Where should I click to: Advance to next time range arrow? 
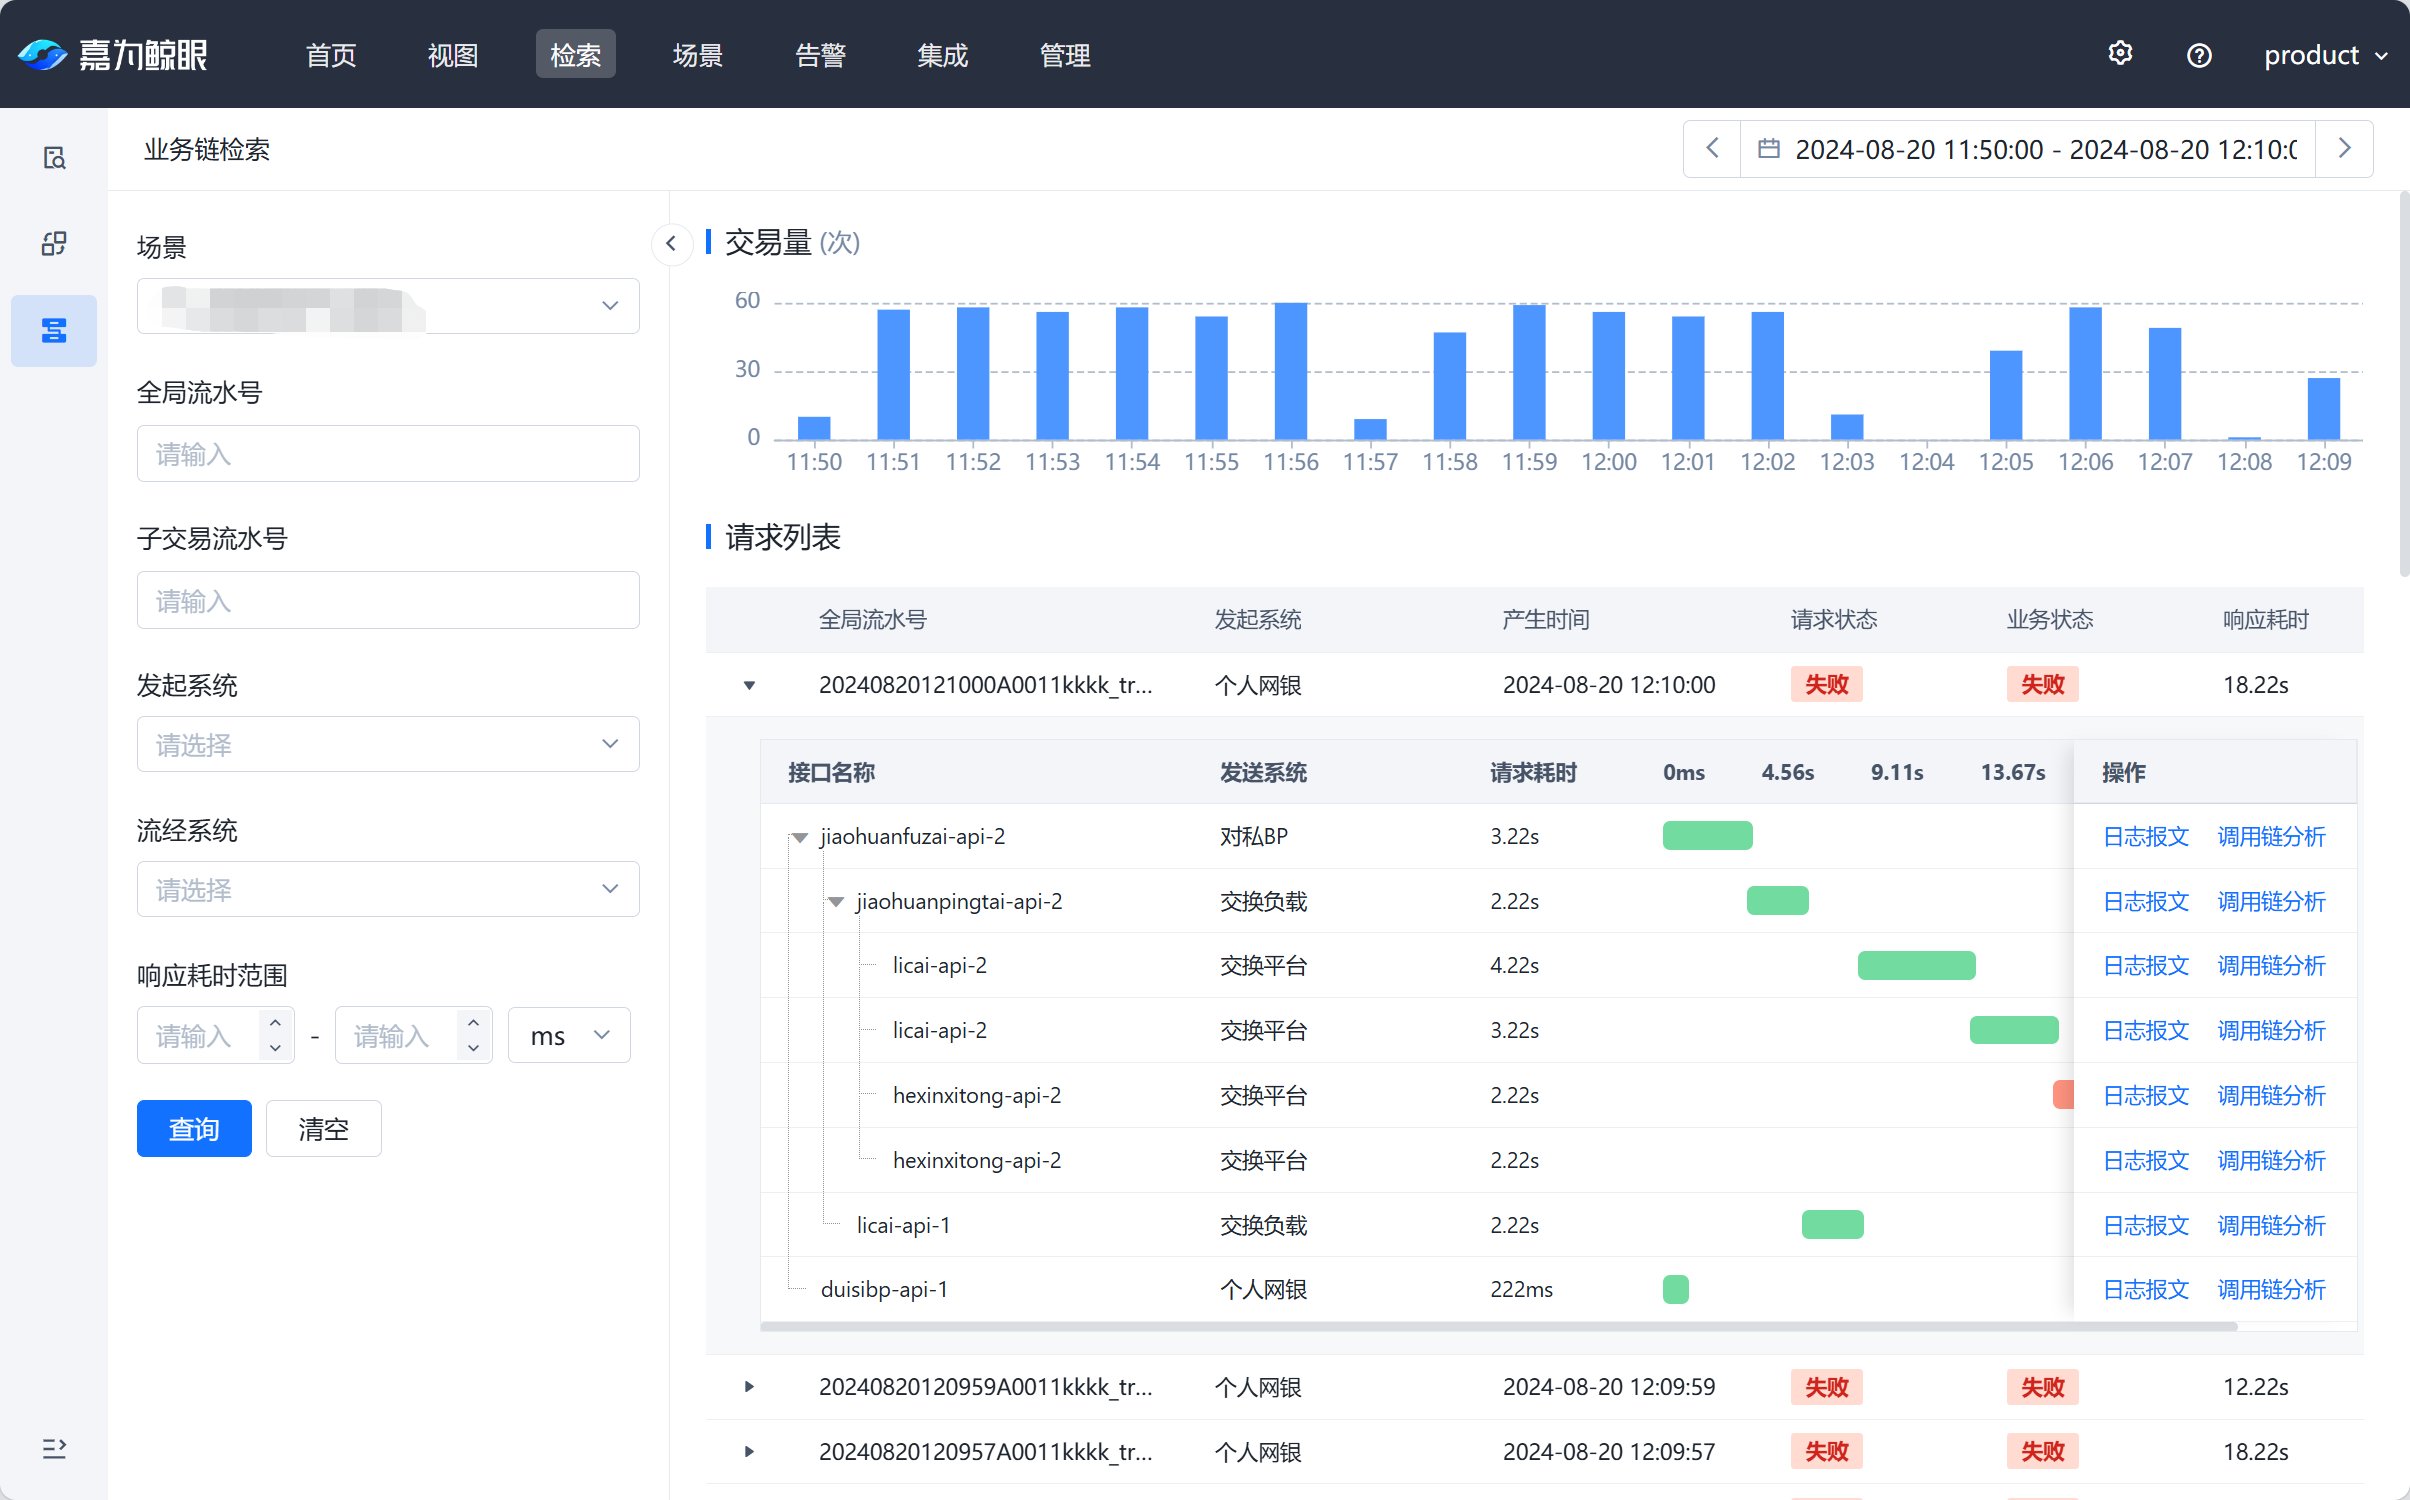tap(2344, 149)
